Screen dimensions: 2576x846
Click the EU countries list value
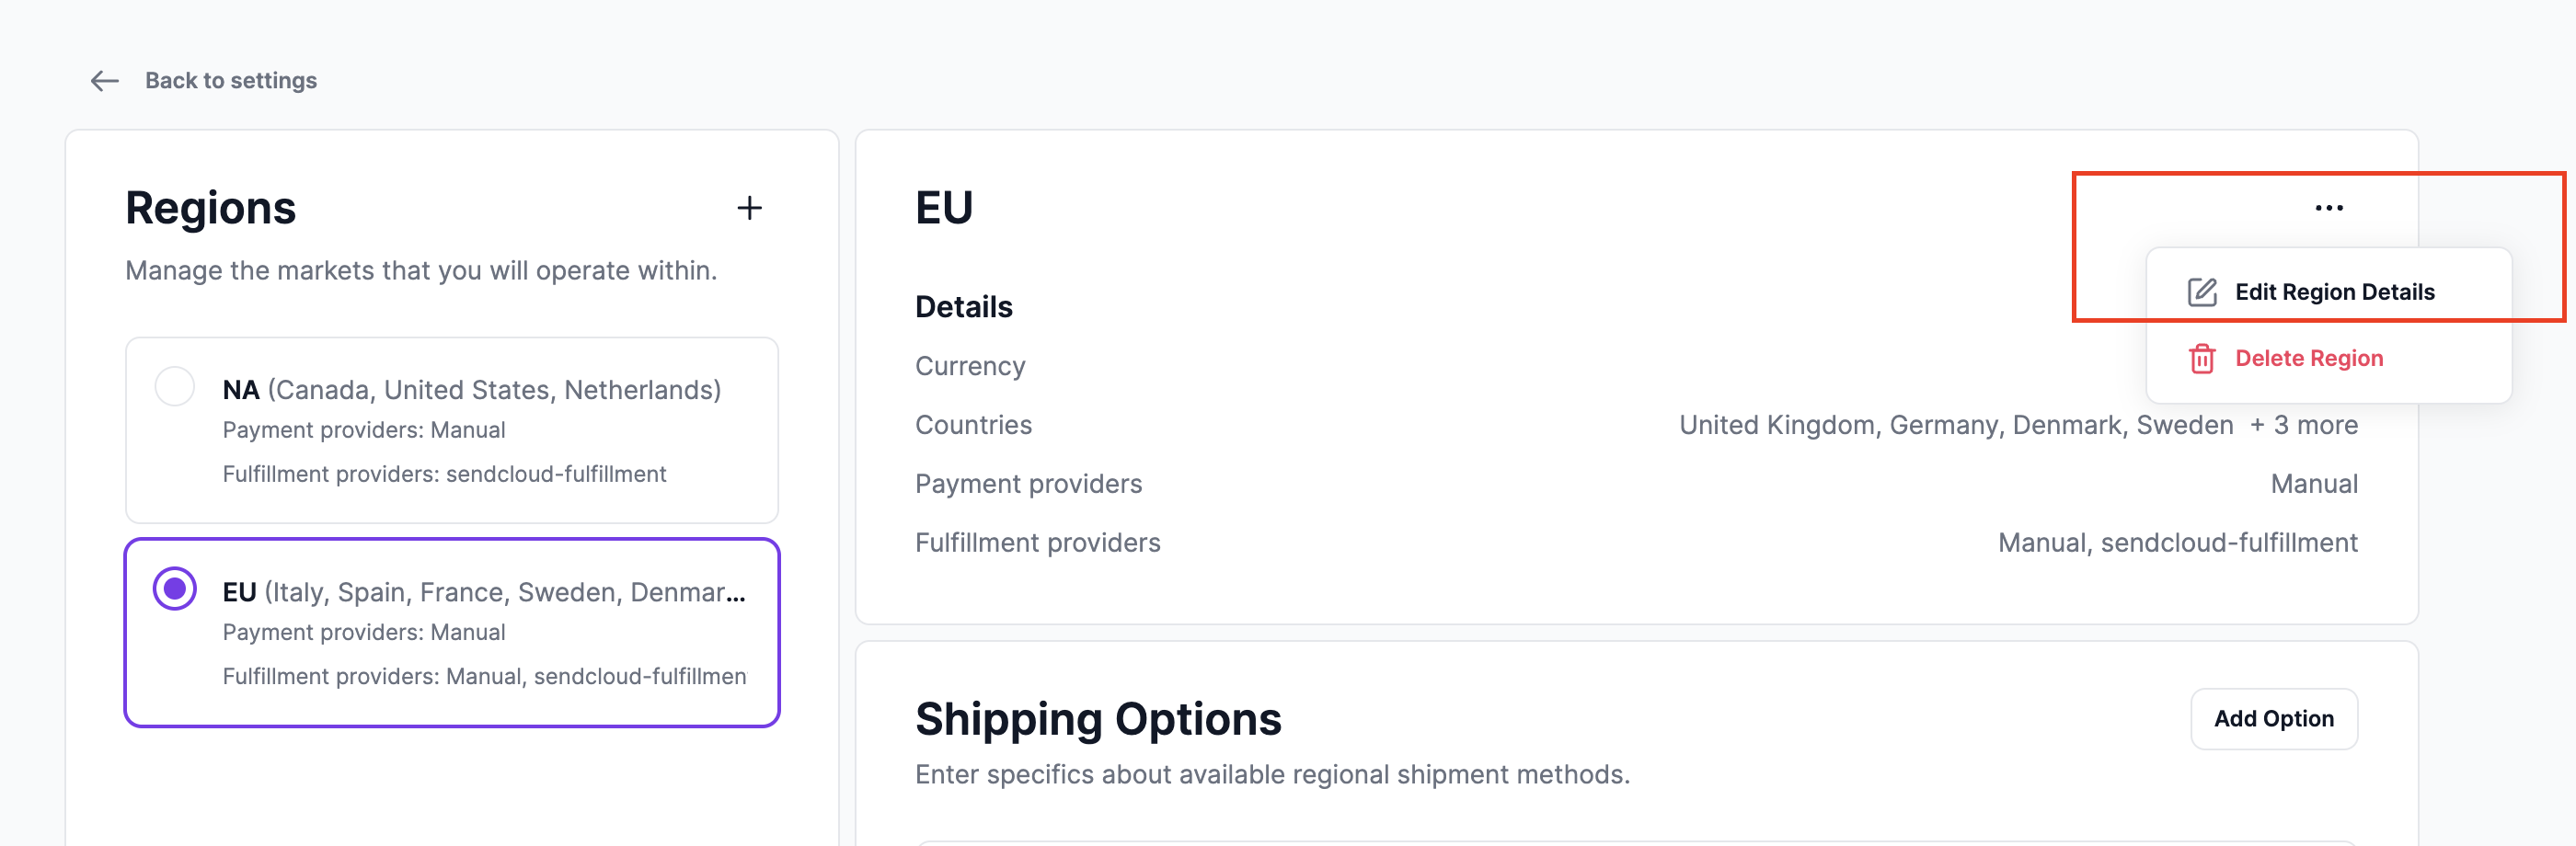click(1955, 425)
